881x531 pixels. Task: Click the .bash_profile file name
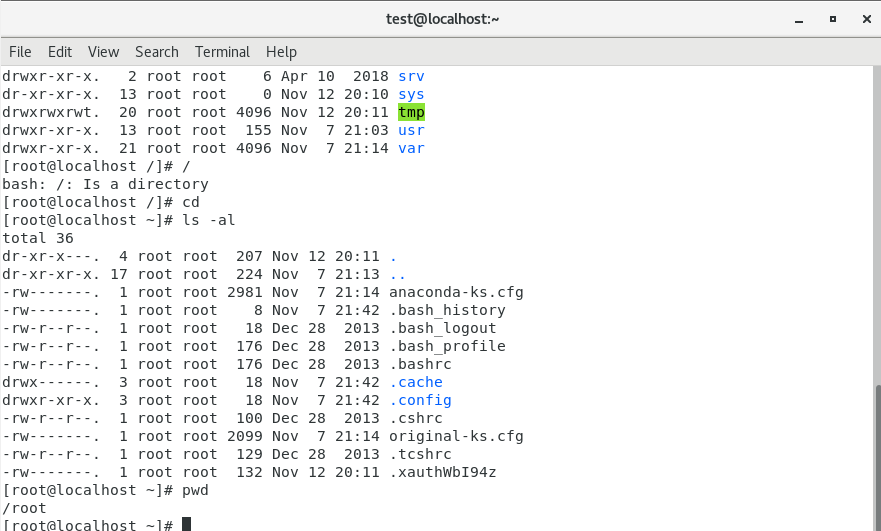pos(447,346)
